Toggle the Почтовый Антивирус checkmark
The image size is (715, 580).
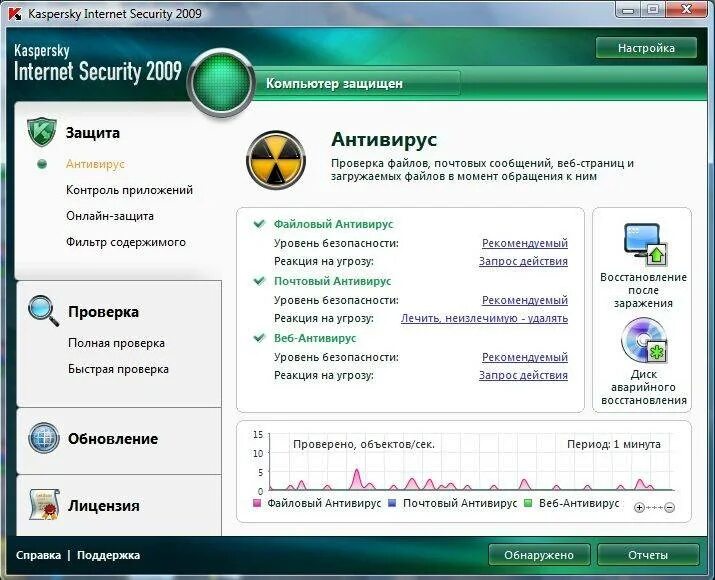tap(259, 280)
